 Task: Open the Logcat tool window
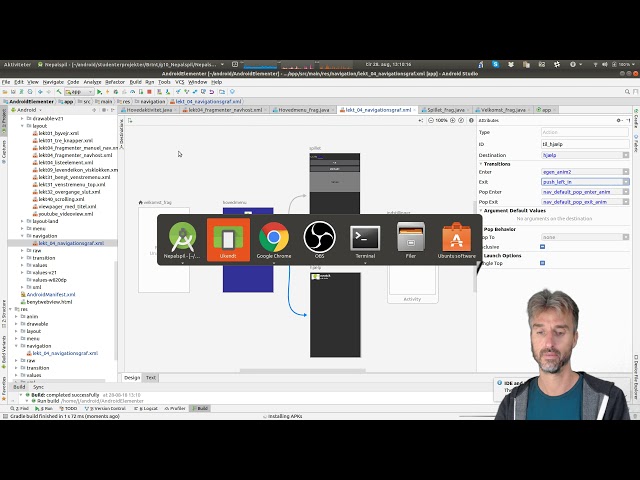146,408
